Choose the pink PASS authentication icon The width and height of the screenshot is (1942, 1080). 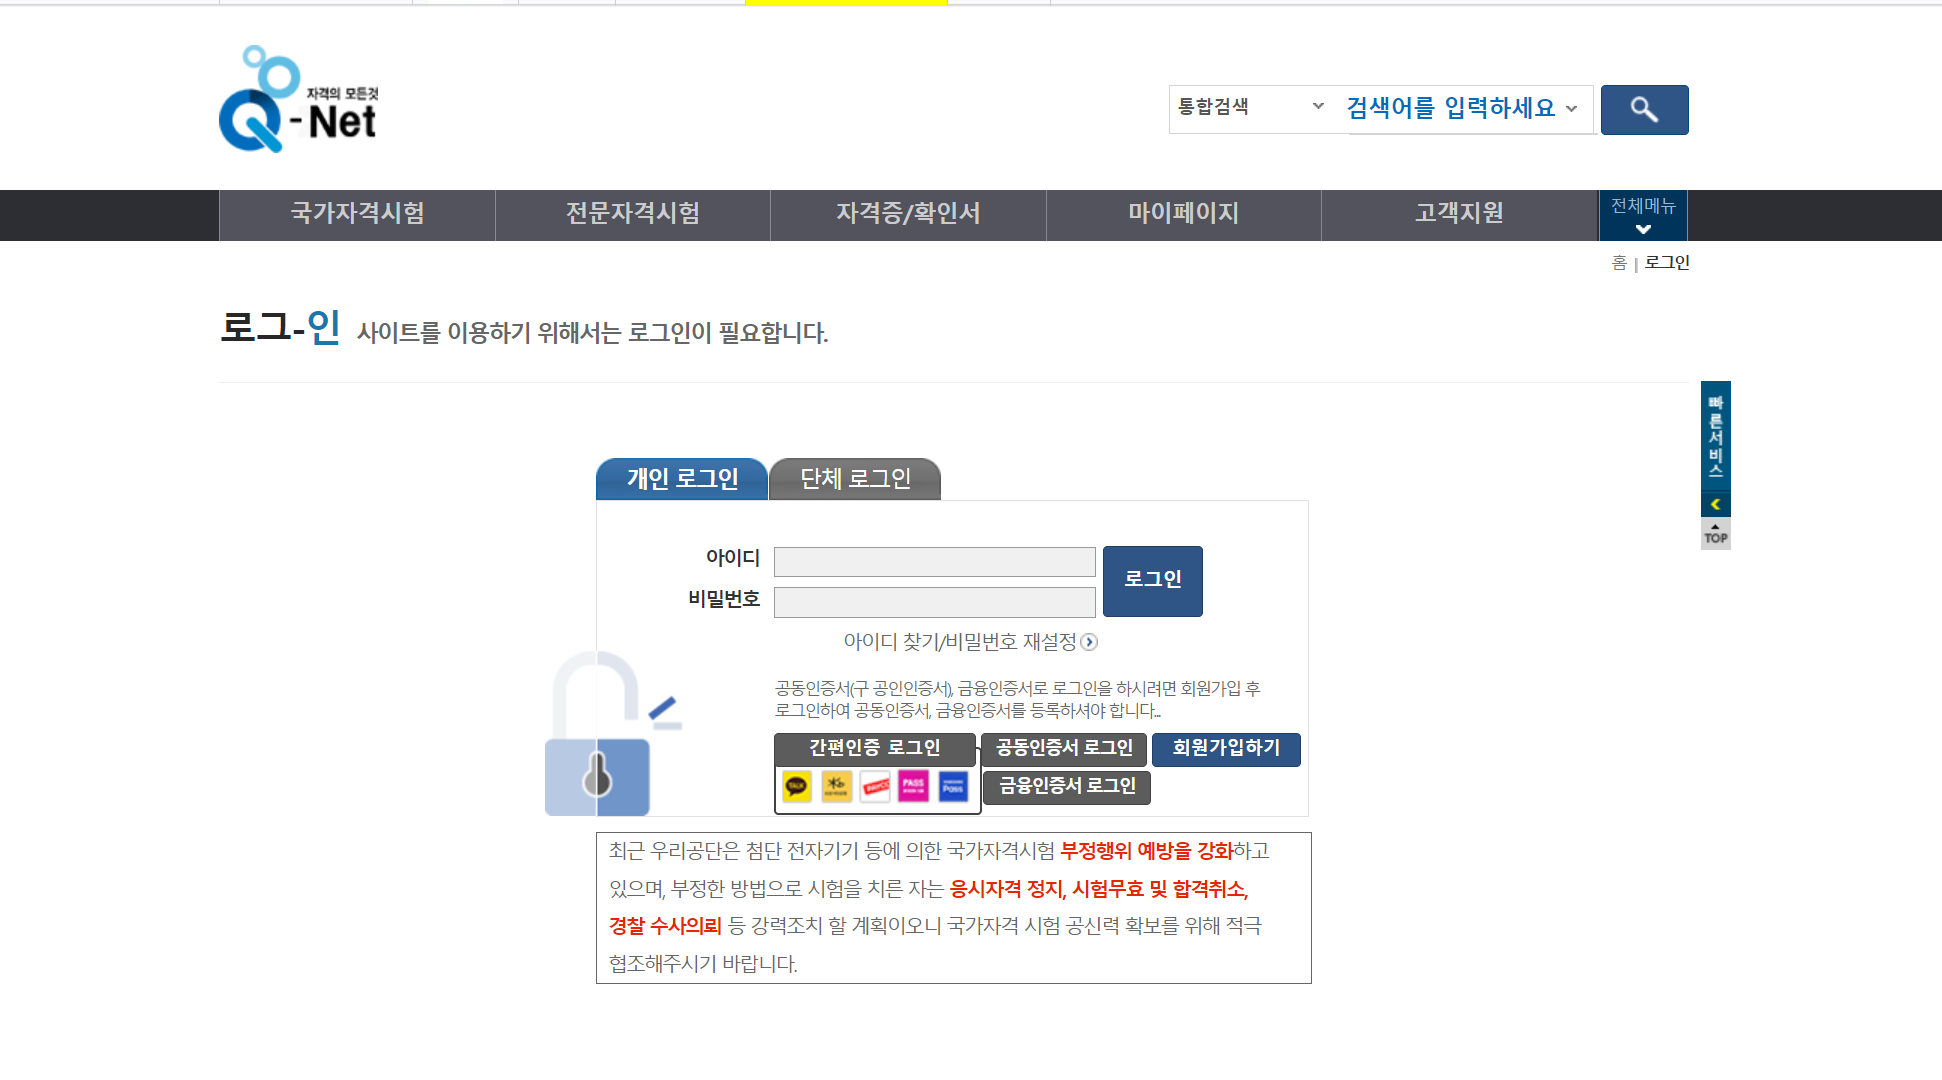point(913,787)
